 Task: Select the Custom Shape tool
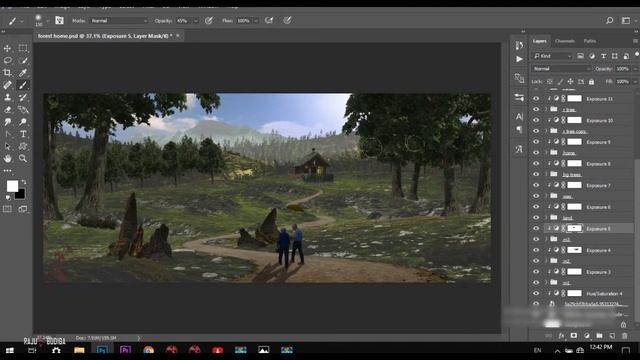(x=23, y=147)
